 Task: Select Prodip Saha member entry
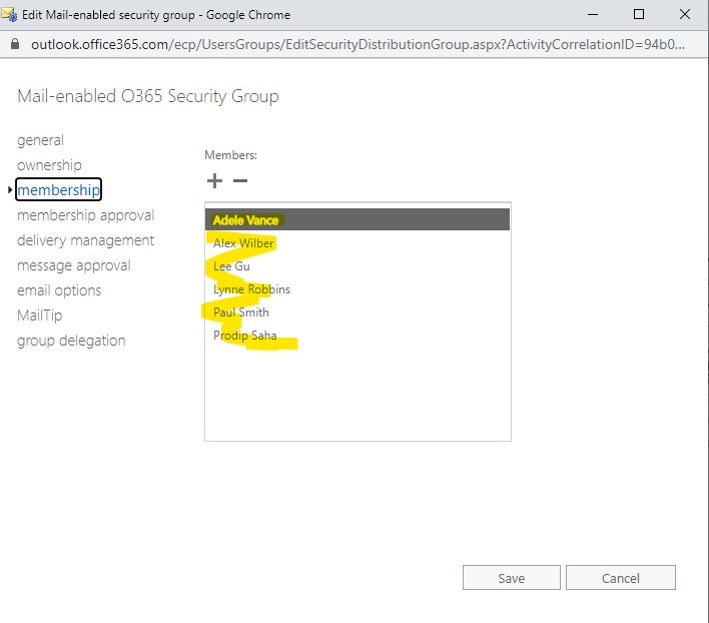tap(357, 335)
